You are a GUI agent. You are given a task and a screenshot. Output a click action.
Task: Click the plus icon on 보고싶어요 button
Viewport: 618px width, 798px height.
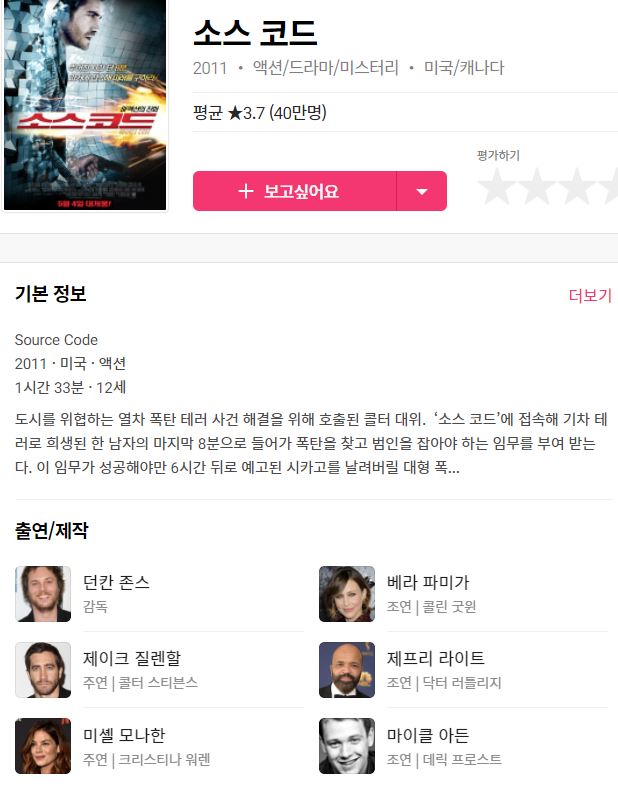(x=246, y=191)
